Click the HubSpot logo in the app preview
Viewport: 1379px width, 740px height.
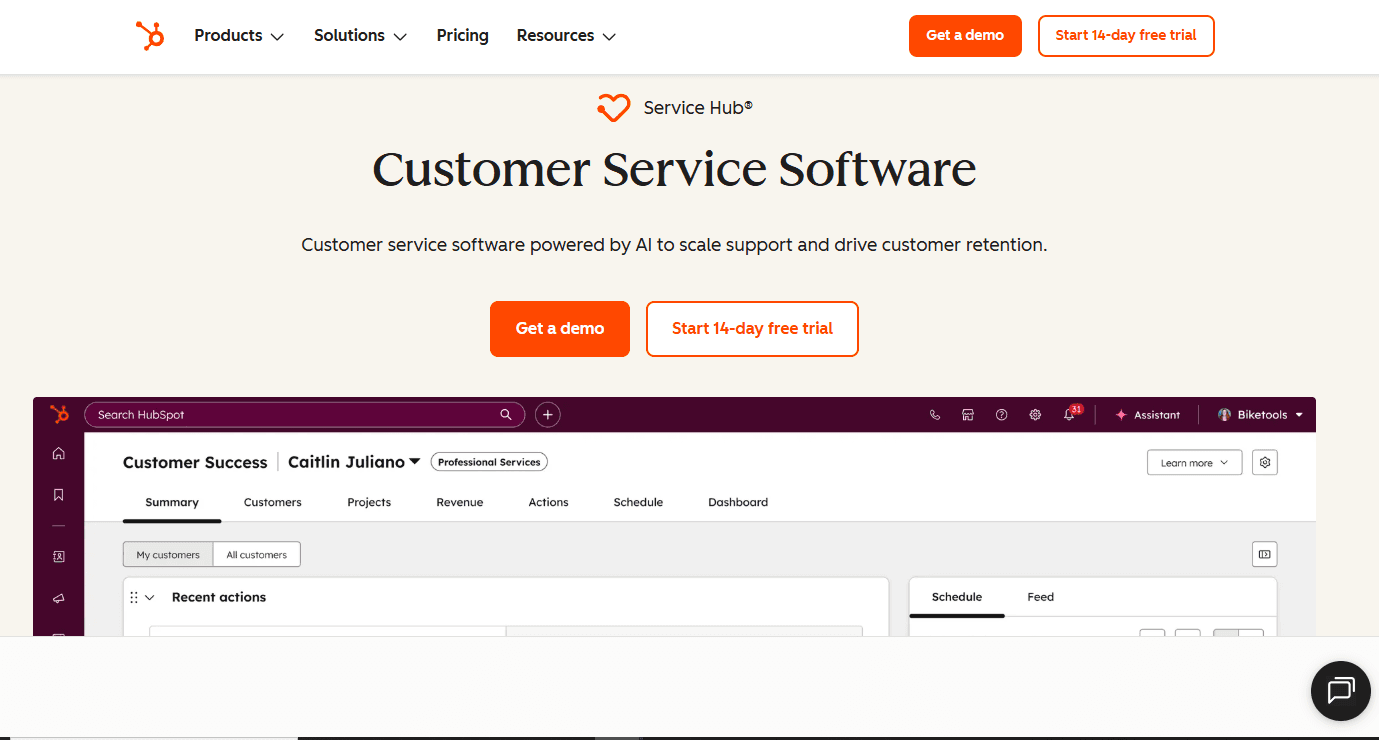59,414
